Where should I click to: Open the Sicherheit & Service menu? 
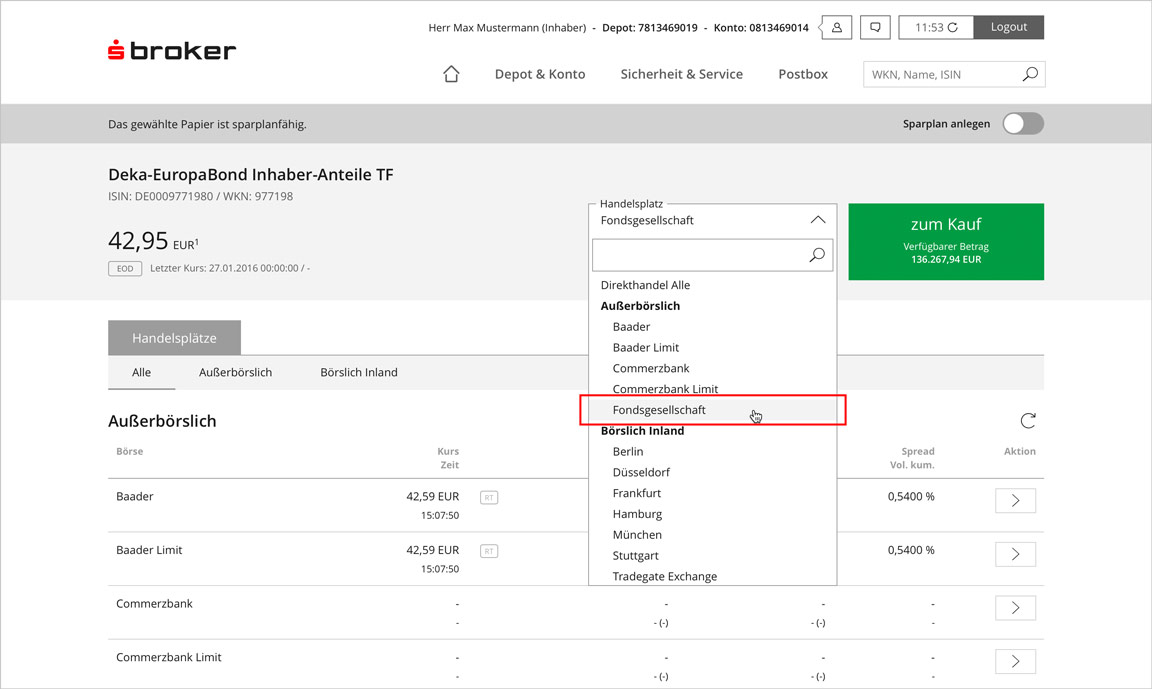point(682,74)
